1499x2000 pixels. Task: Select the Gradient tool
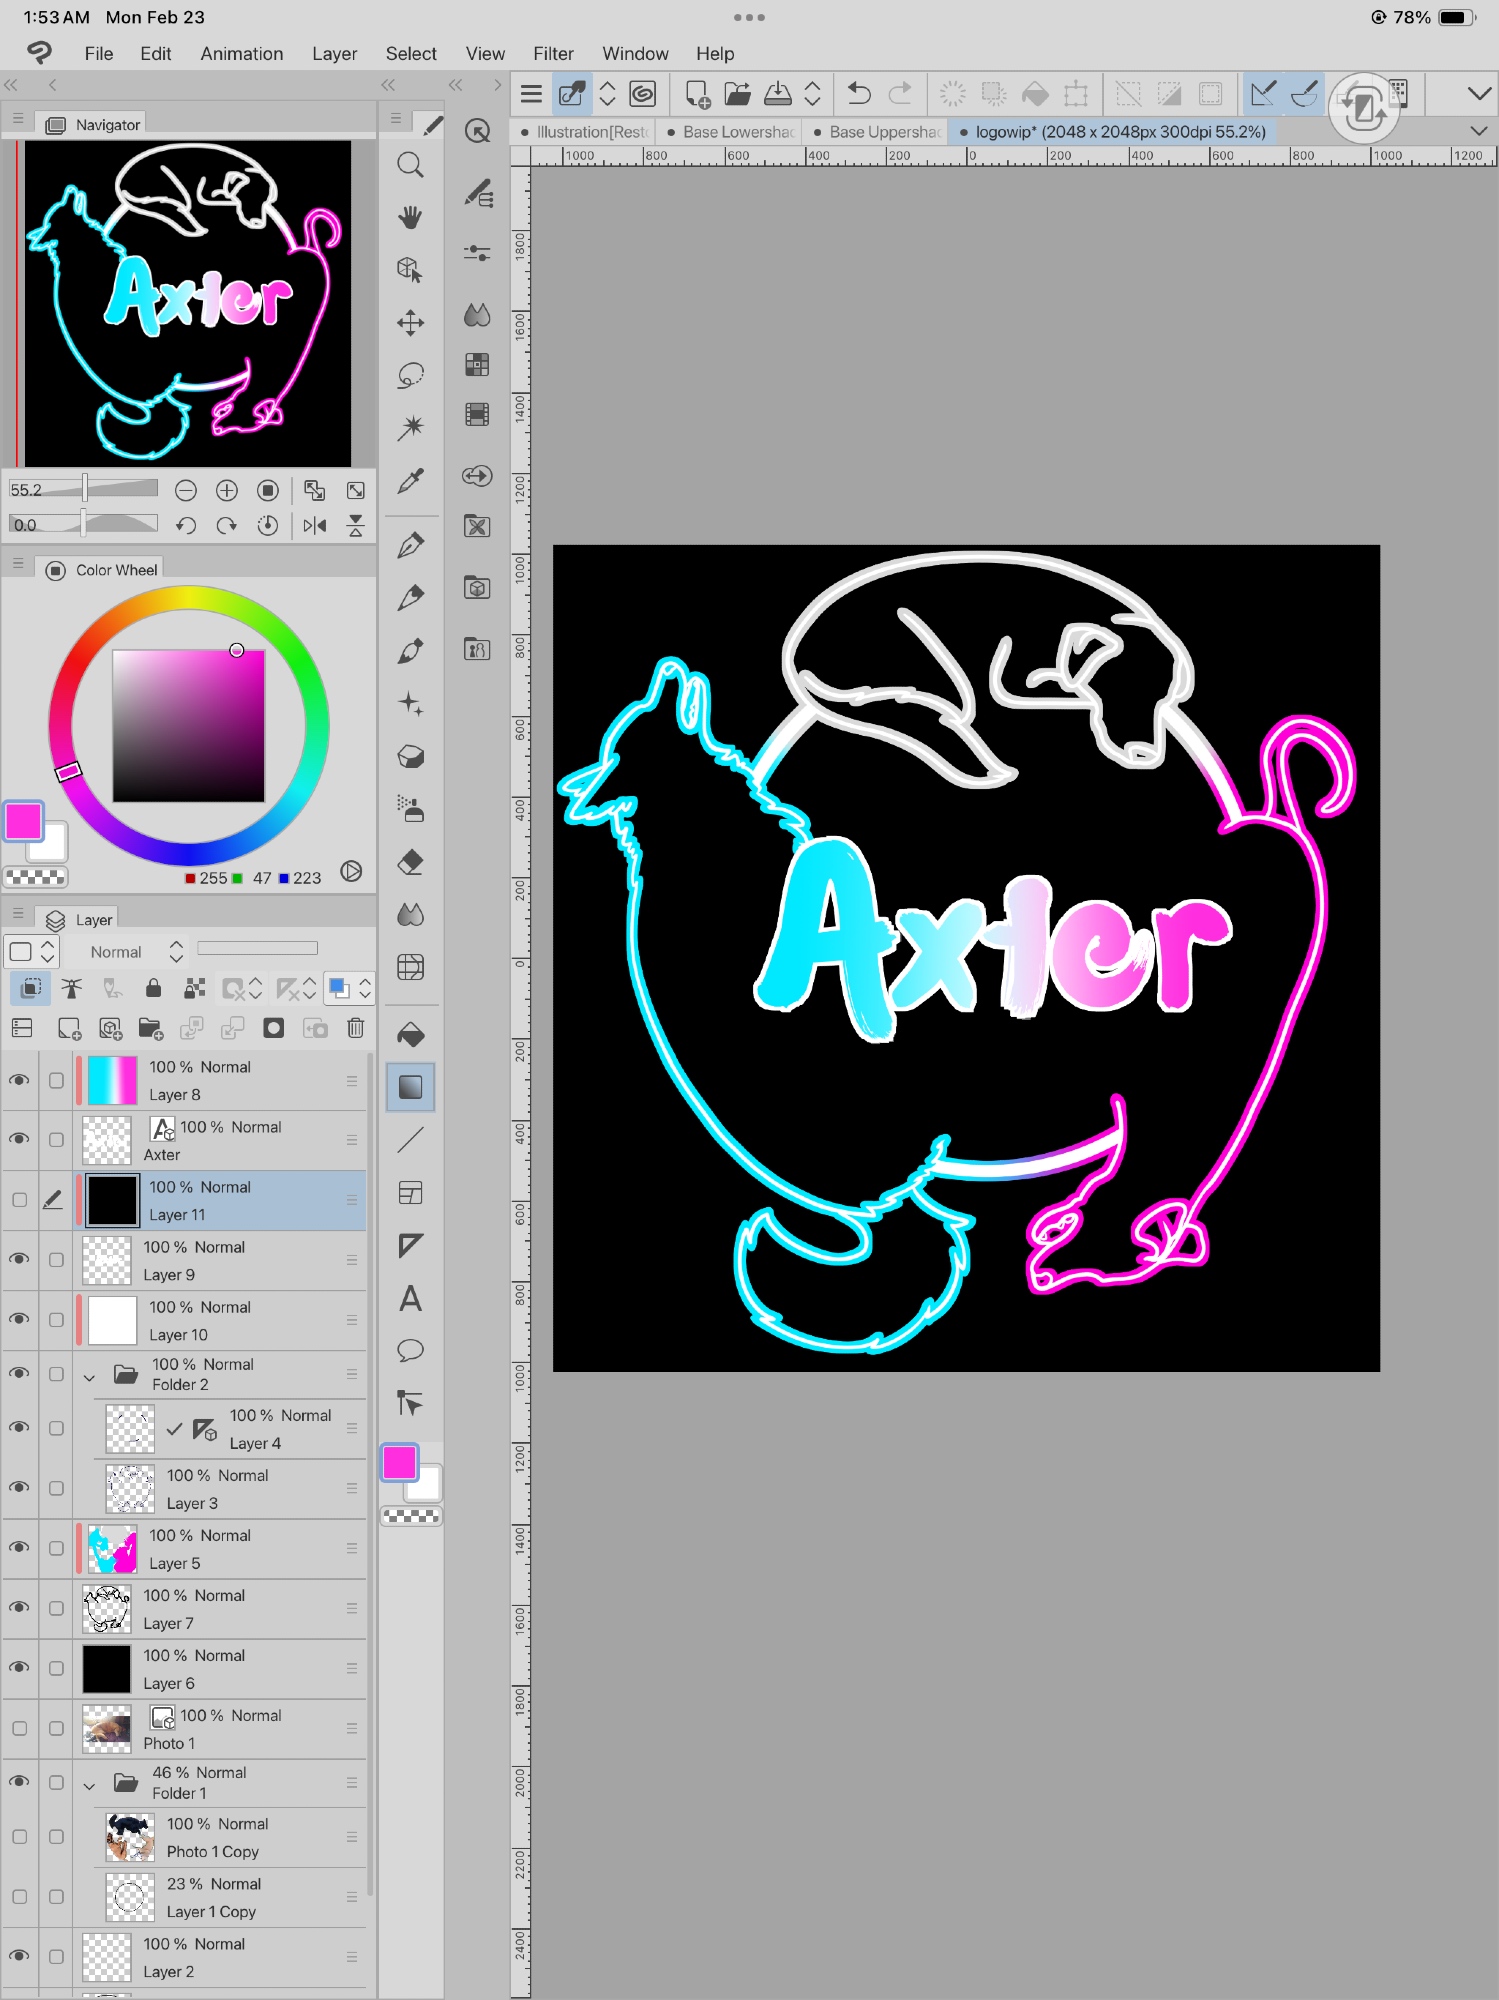pos(410,1087)
